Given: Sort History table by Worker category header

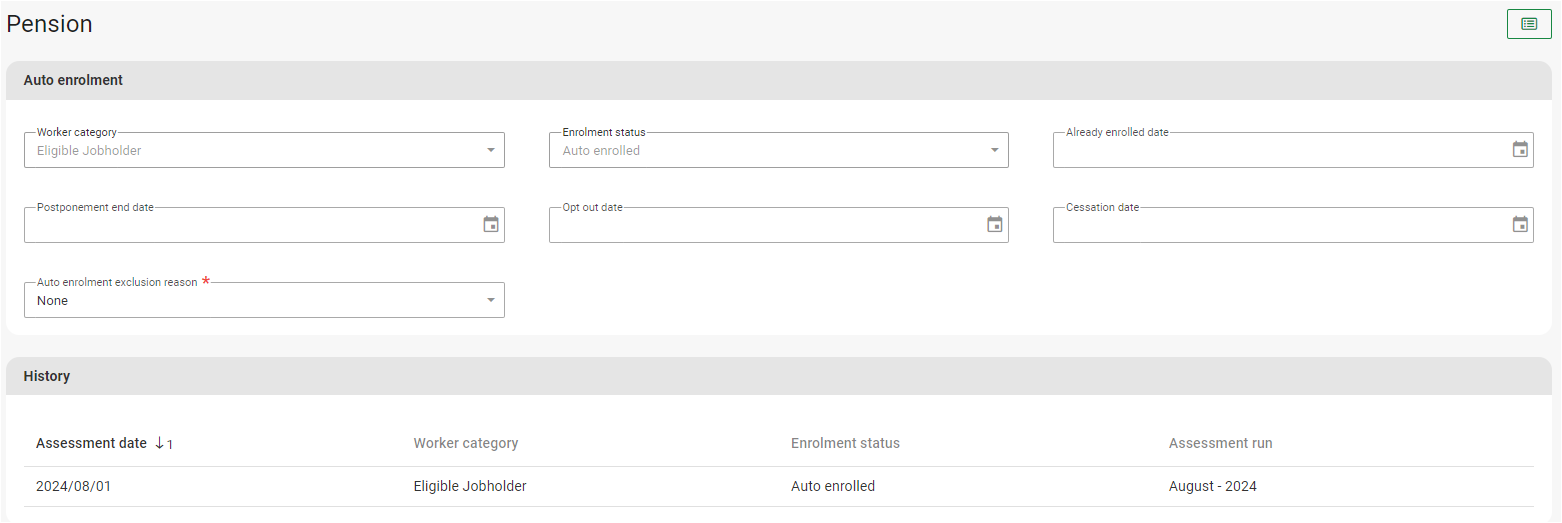Looking at the screenshot, I should [465, 443].
